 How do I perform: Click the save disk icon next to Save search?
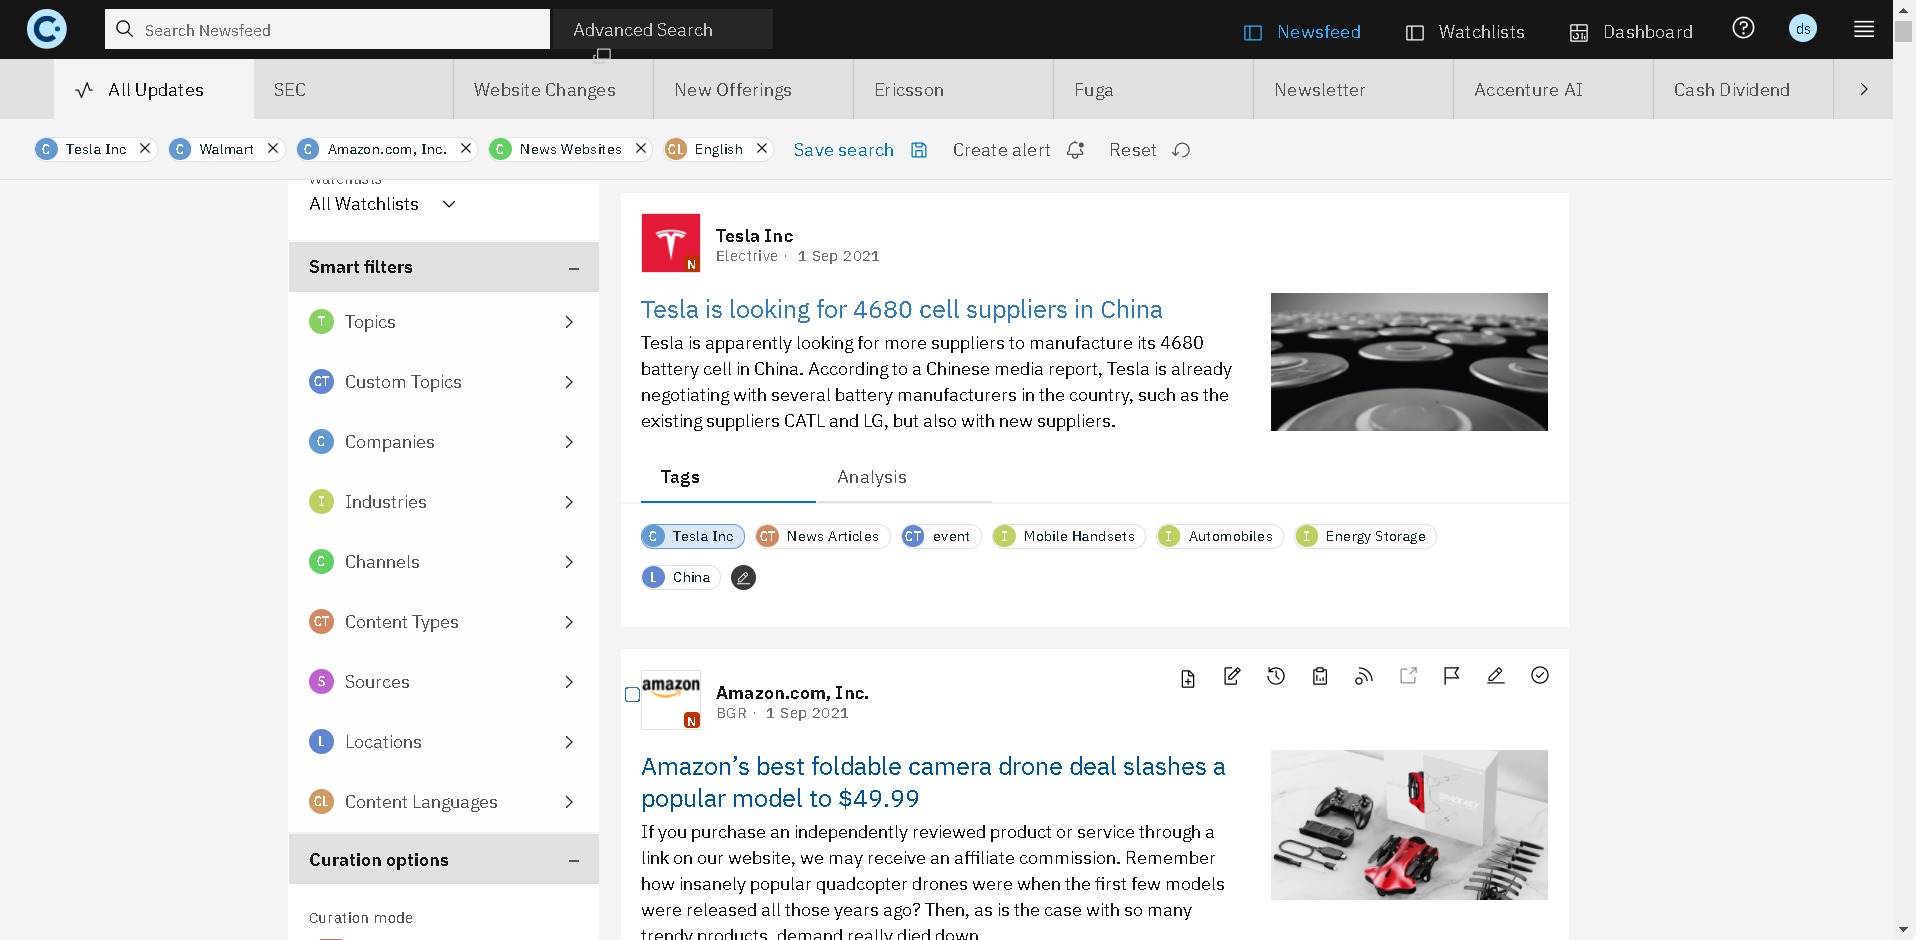919,150
